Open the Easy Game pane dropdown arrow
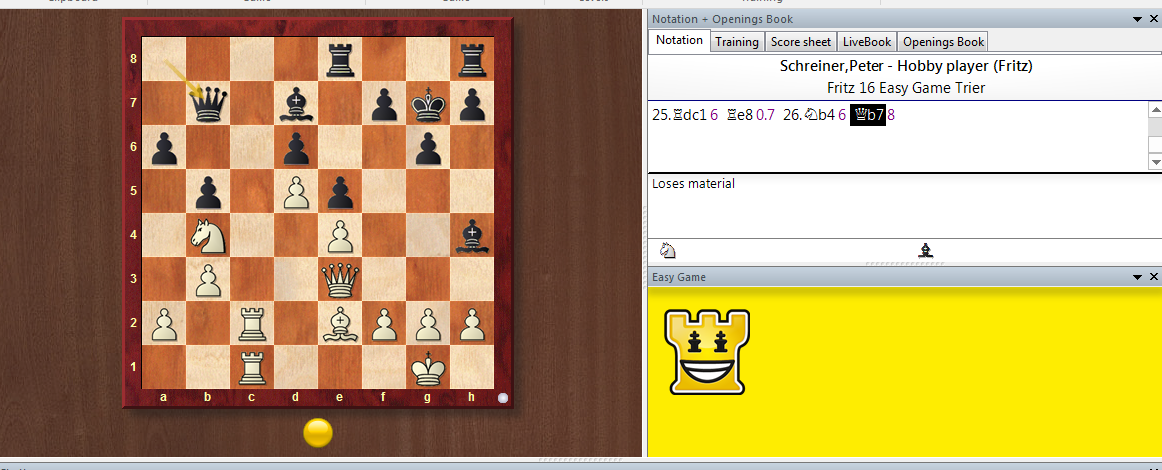 [x=1138, y=277]
